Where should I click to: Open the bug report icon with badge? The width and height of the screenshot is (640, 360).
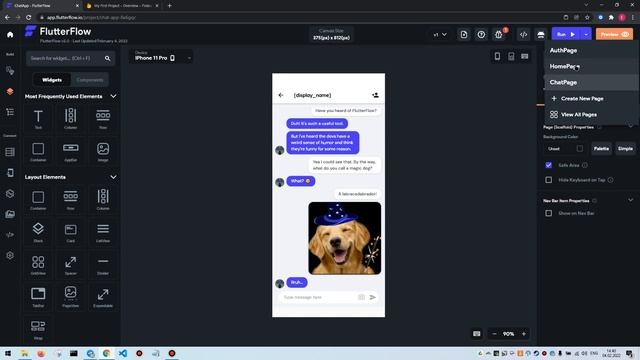(499, 35)
